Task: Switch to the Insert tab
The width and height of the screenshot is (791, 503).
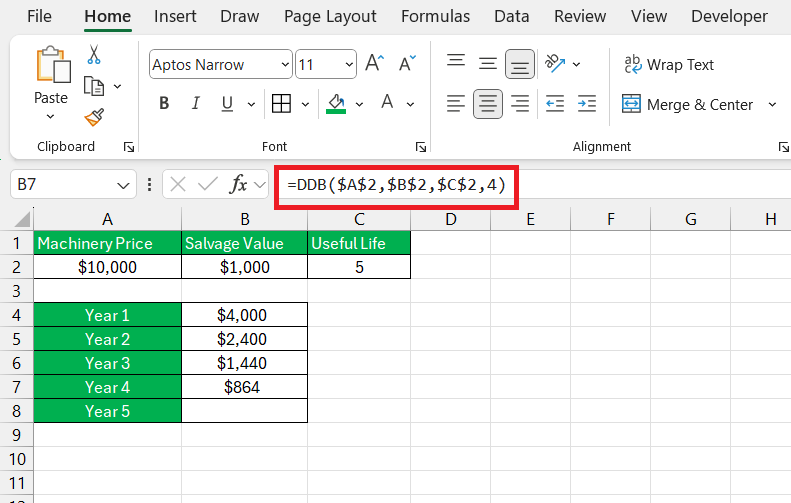Action: (175, 16)
